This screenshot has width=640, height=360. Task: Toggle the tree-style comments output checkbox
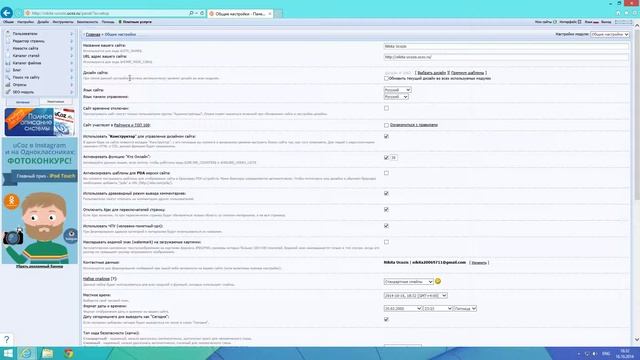(x=386, y=193)
